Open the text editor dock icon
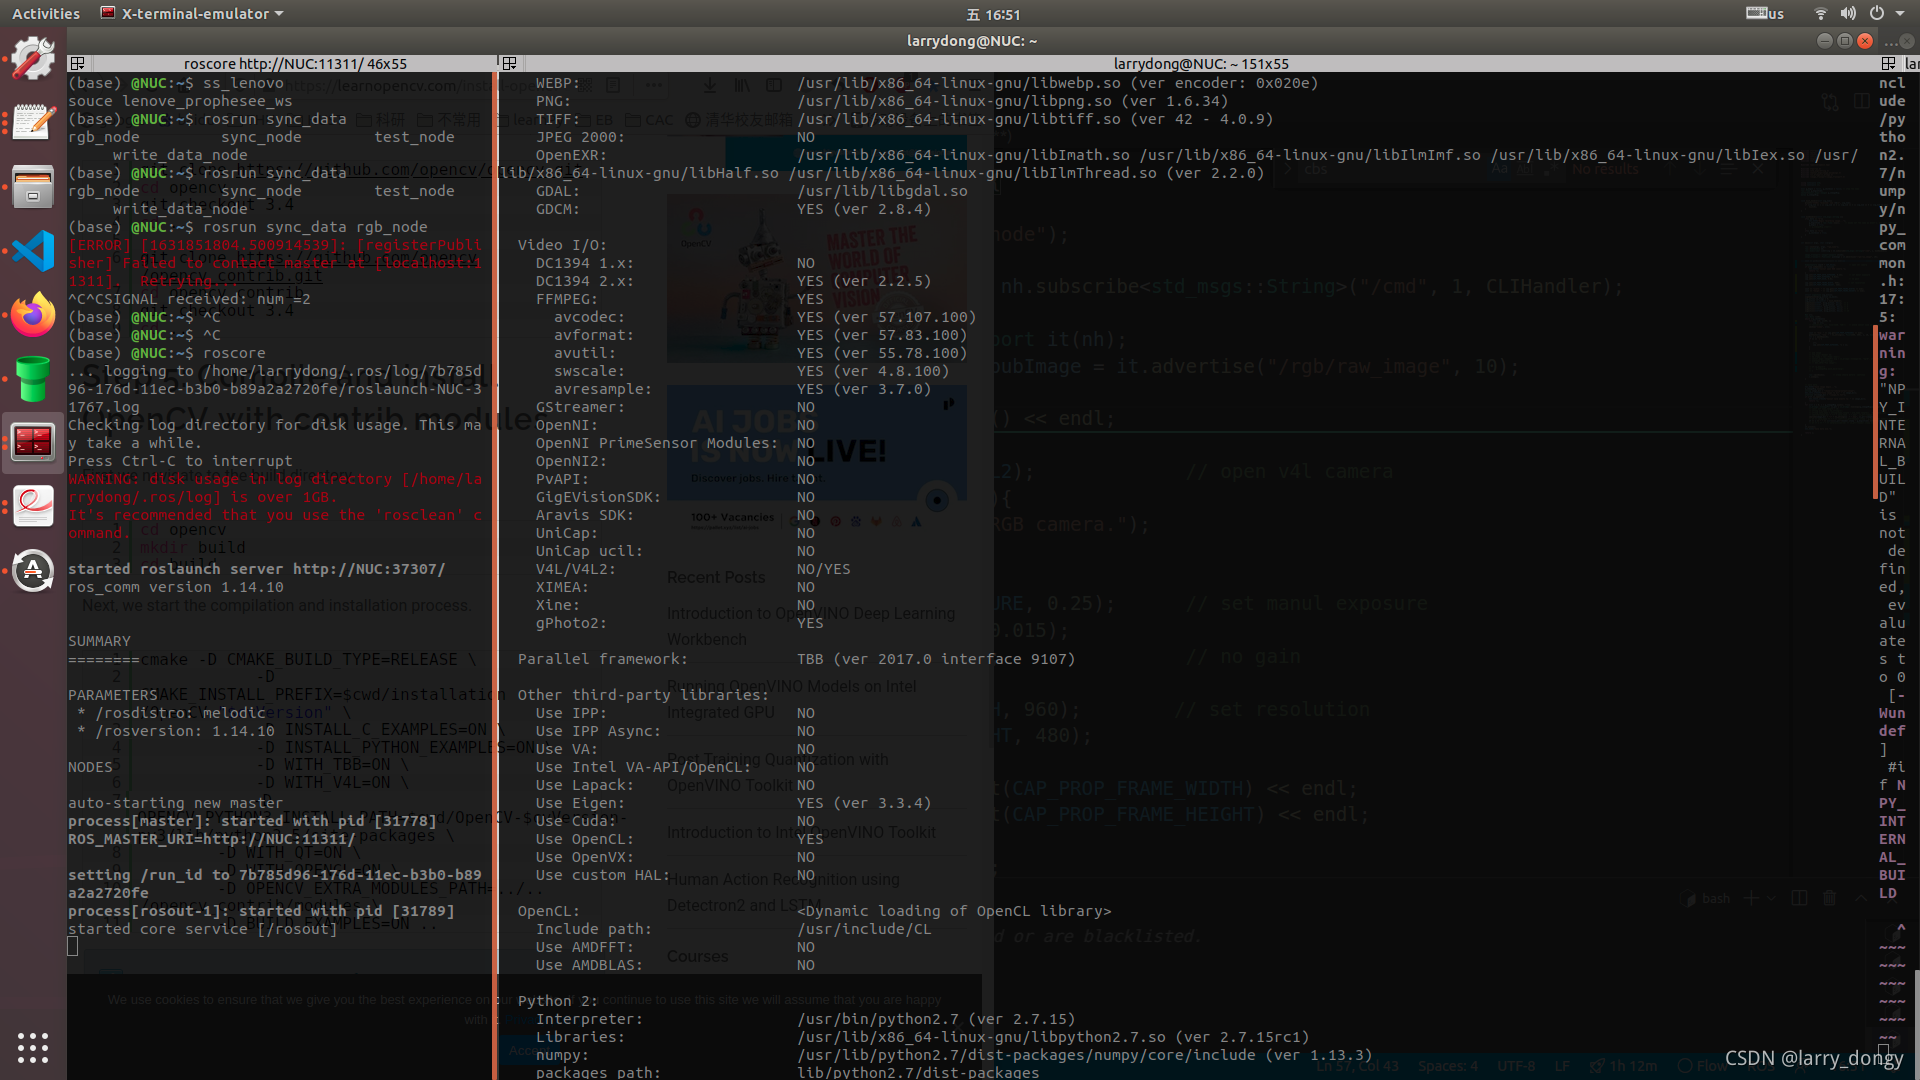 pos(33,123)
